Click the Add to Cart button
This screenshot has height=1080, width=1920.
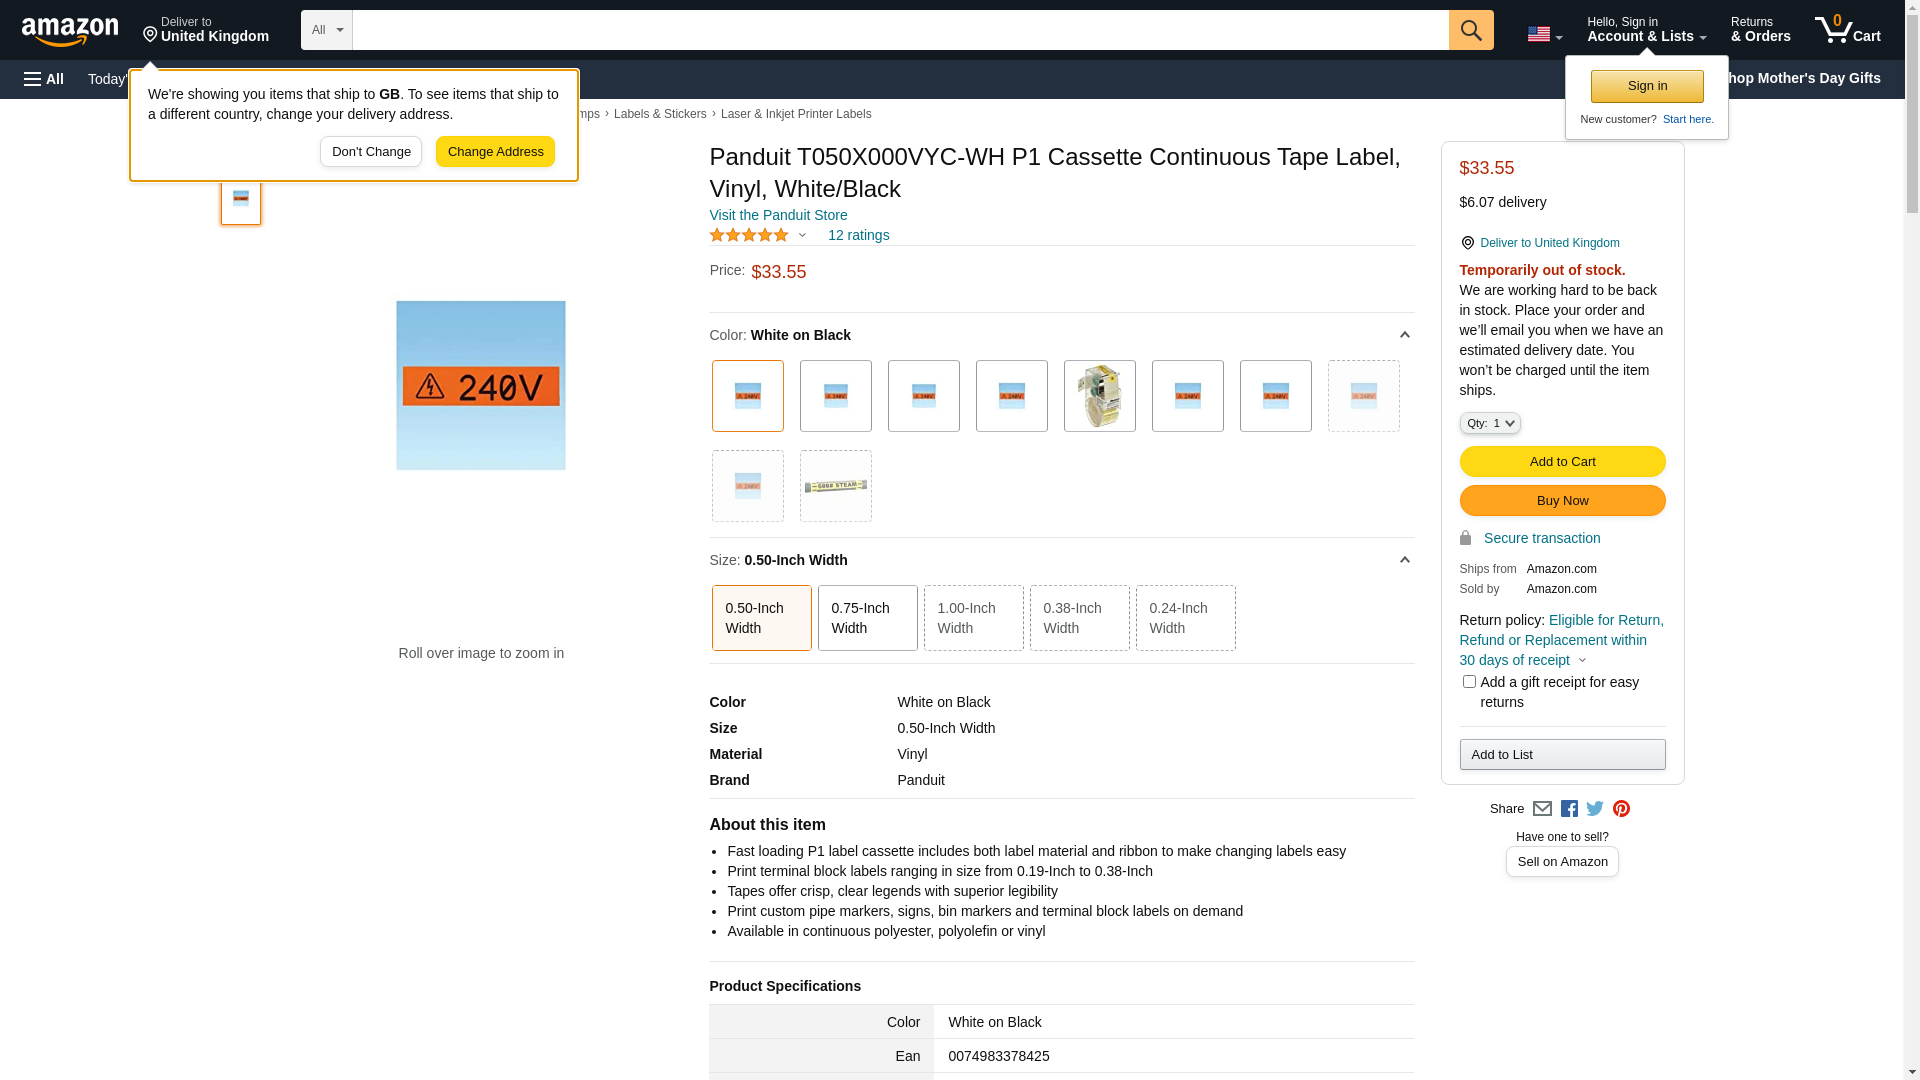pyautogui.click(x=1562, y=462)
